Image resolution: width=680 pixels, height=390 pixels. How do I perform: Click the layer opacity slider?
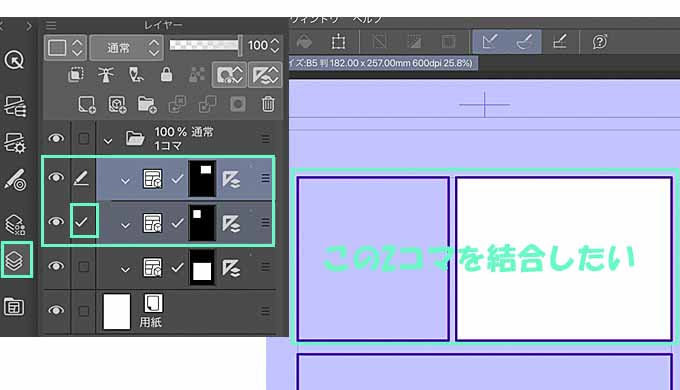(x=205, y=45)
